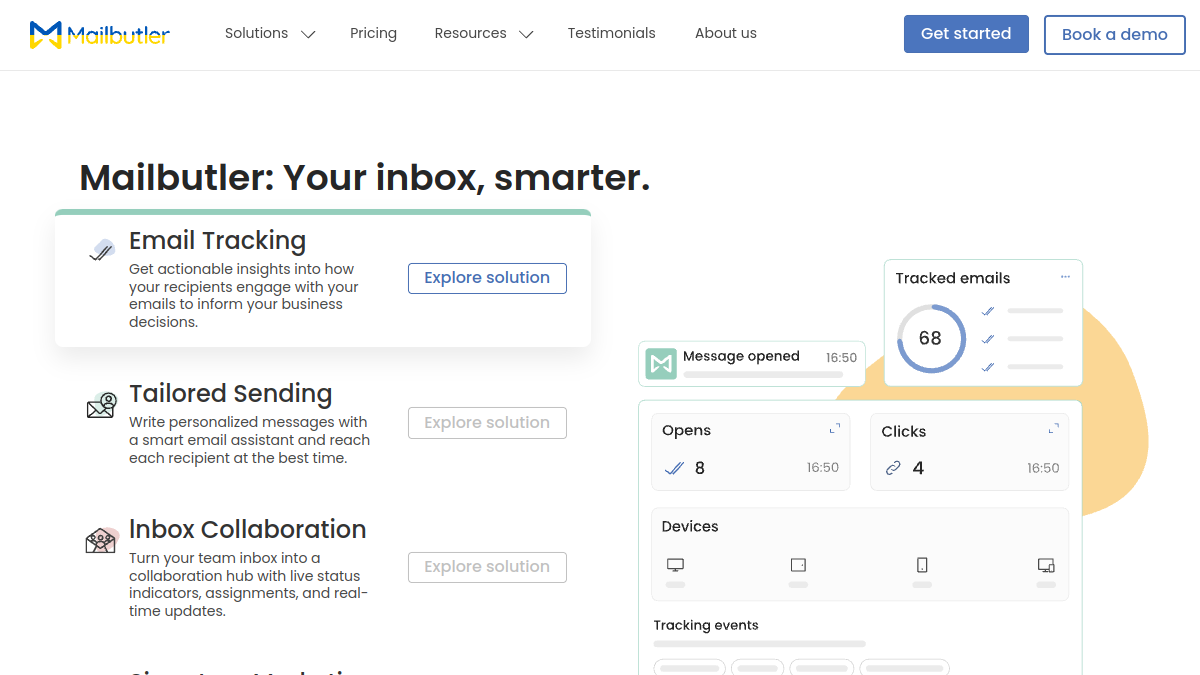Select the desktop monitor device icon
1200x675 pixels.
(675, 565)
